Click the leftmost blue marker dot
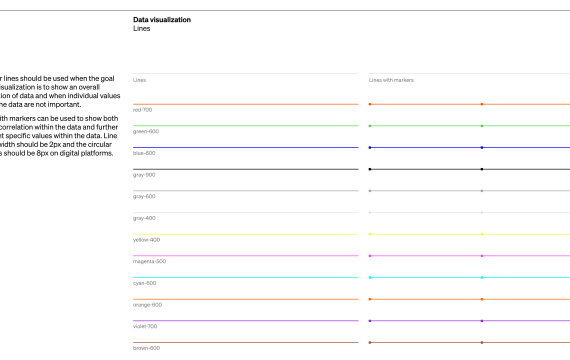The width and height of the screenshot is (570, 360). [x=370, y=148]
